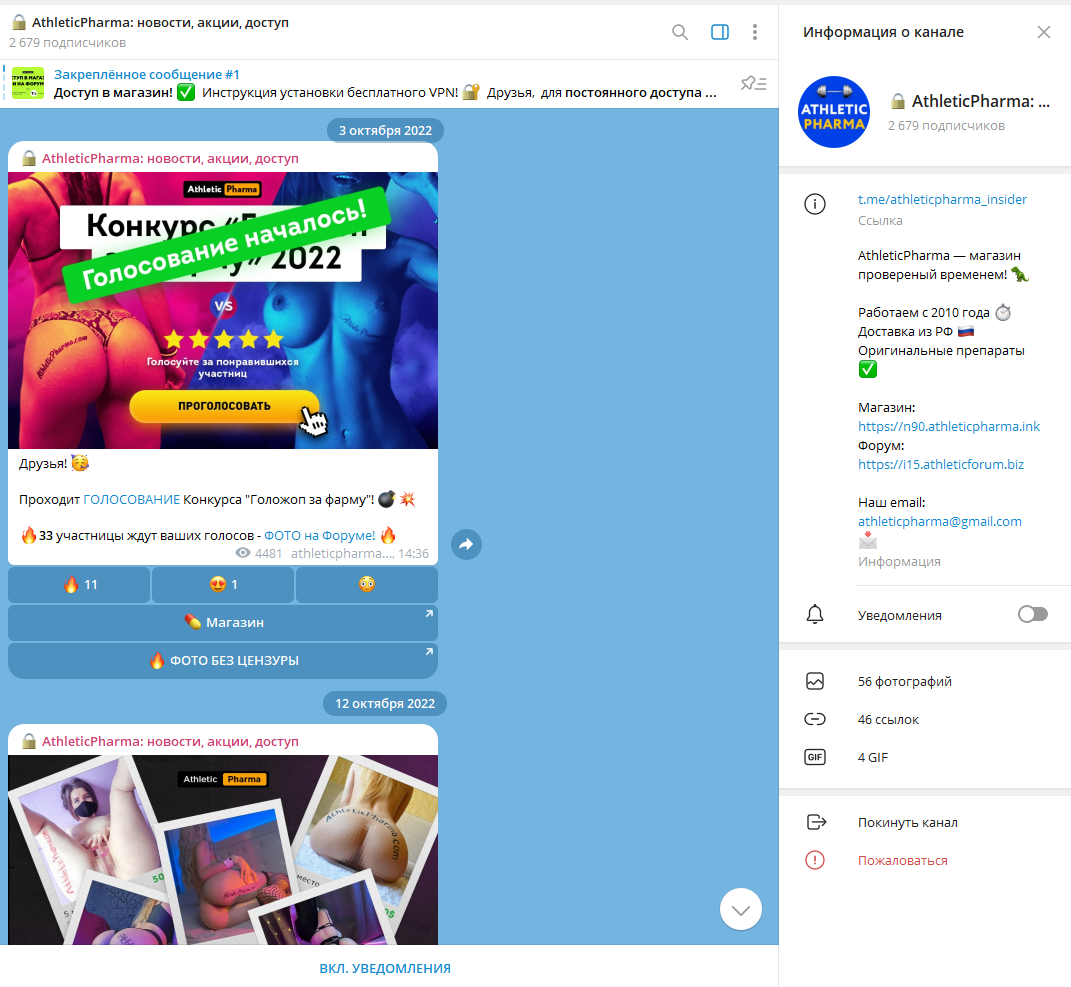The width and height of the screenshot is (1071, 987).
Task: Click Покинуть канал to leave channel
Action: pyautogui.click(x=907, y=823)
